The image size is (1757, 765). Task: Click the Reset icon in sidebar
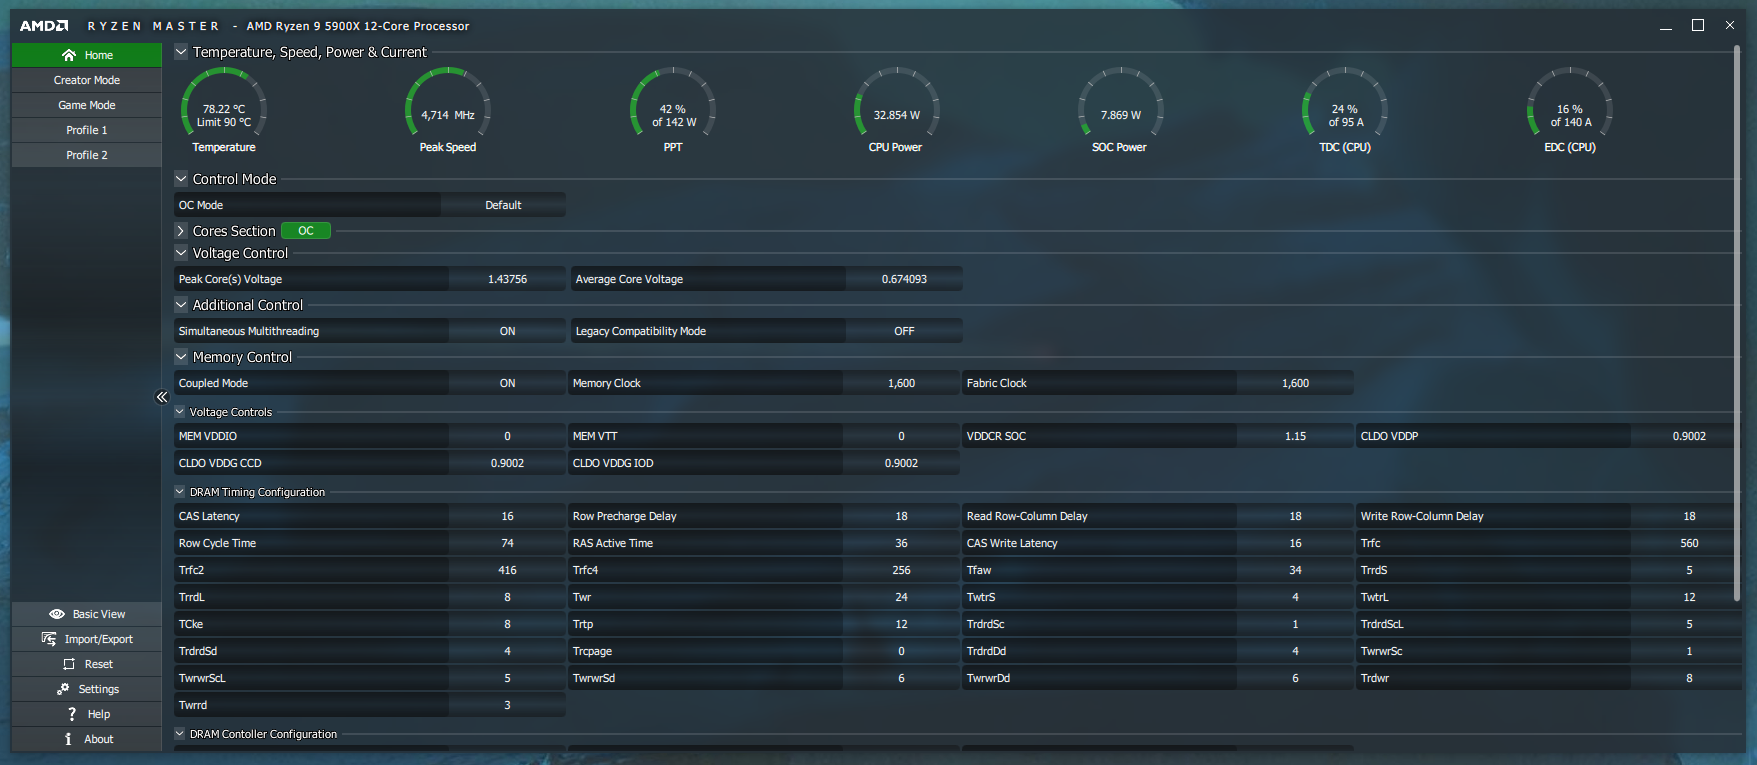click(x=69, y=664)
